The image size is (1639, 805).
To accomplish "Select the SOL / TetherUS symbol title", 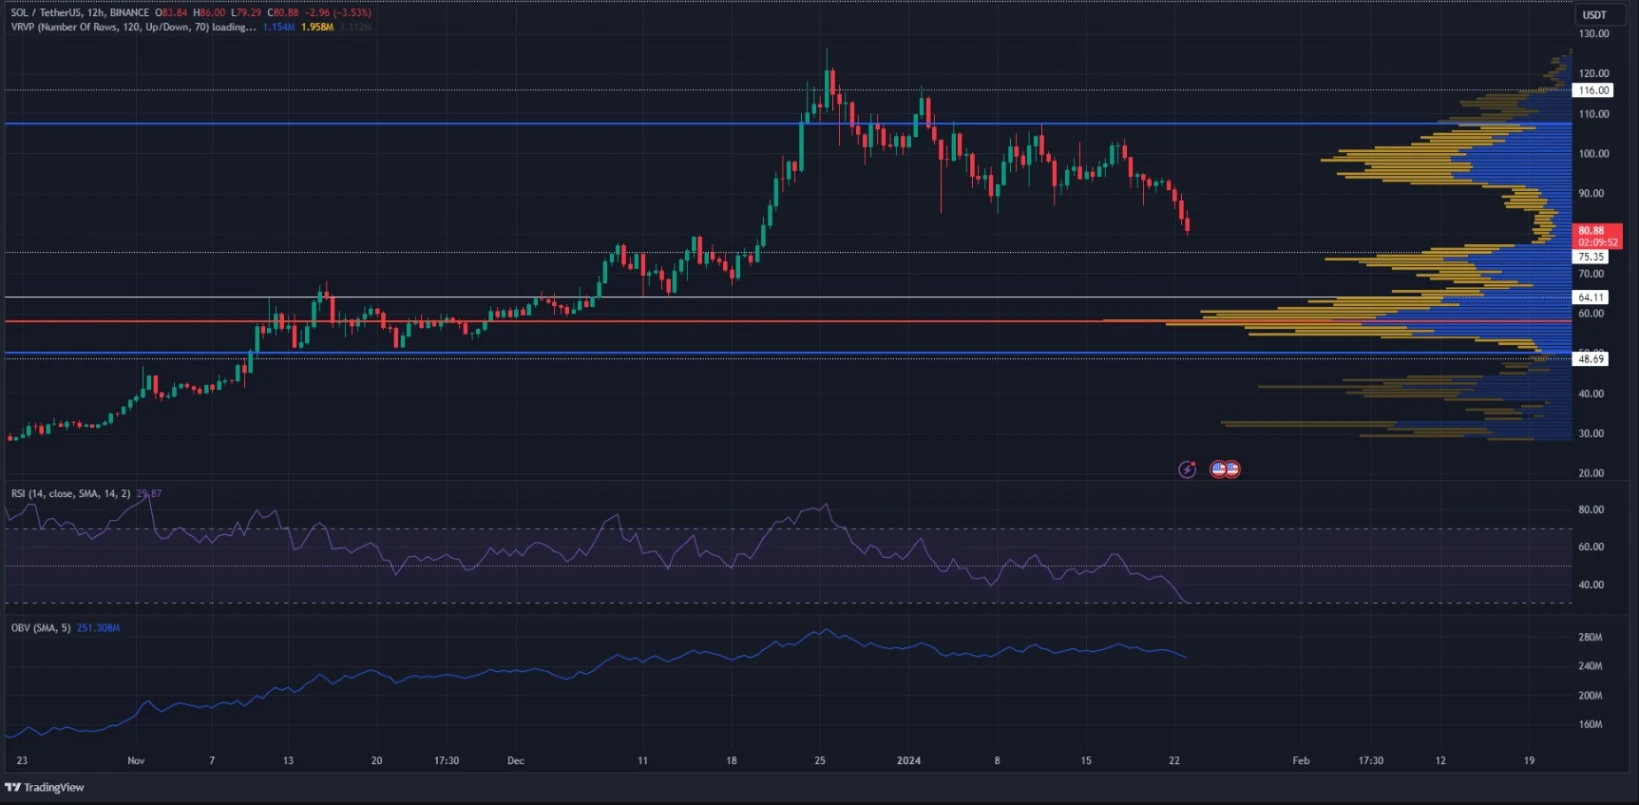I will (x=80, y=13).
